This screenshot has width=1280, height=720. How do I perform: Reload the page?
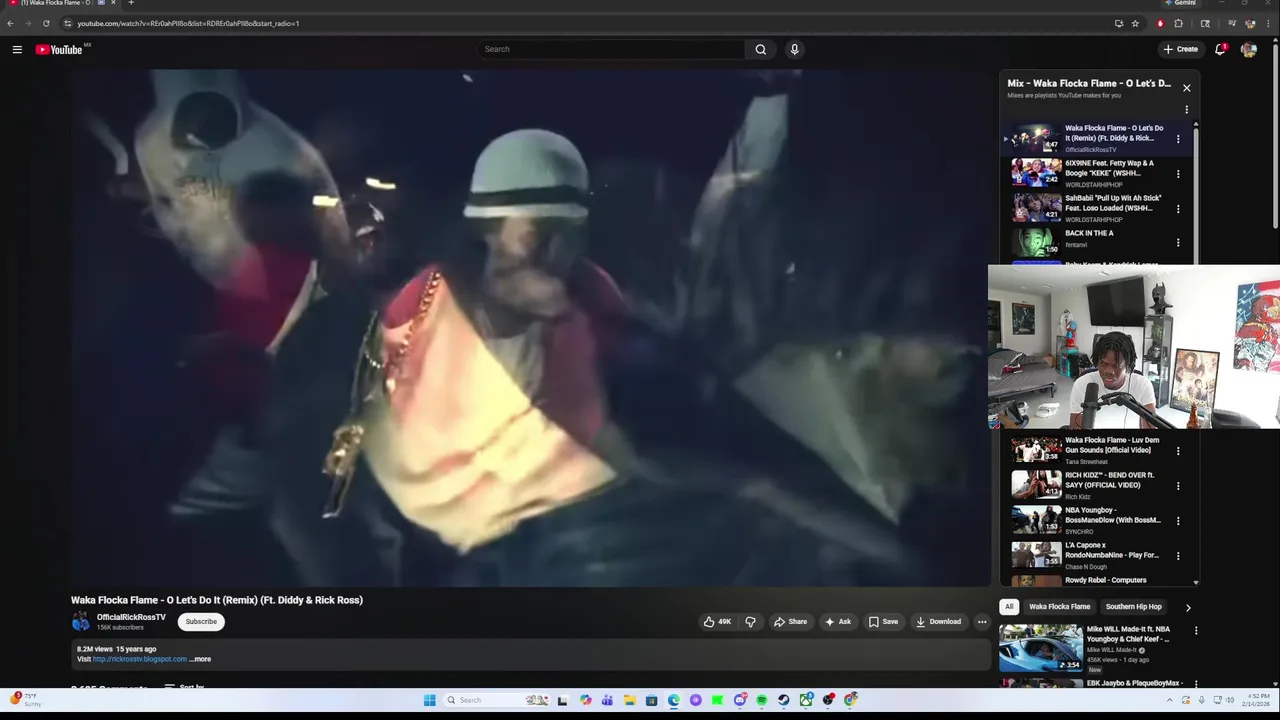(x=46, y=23)
